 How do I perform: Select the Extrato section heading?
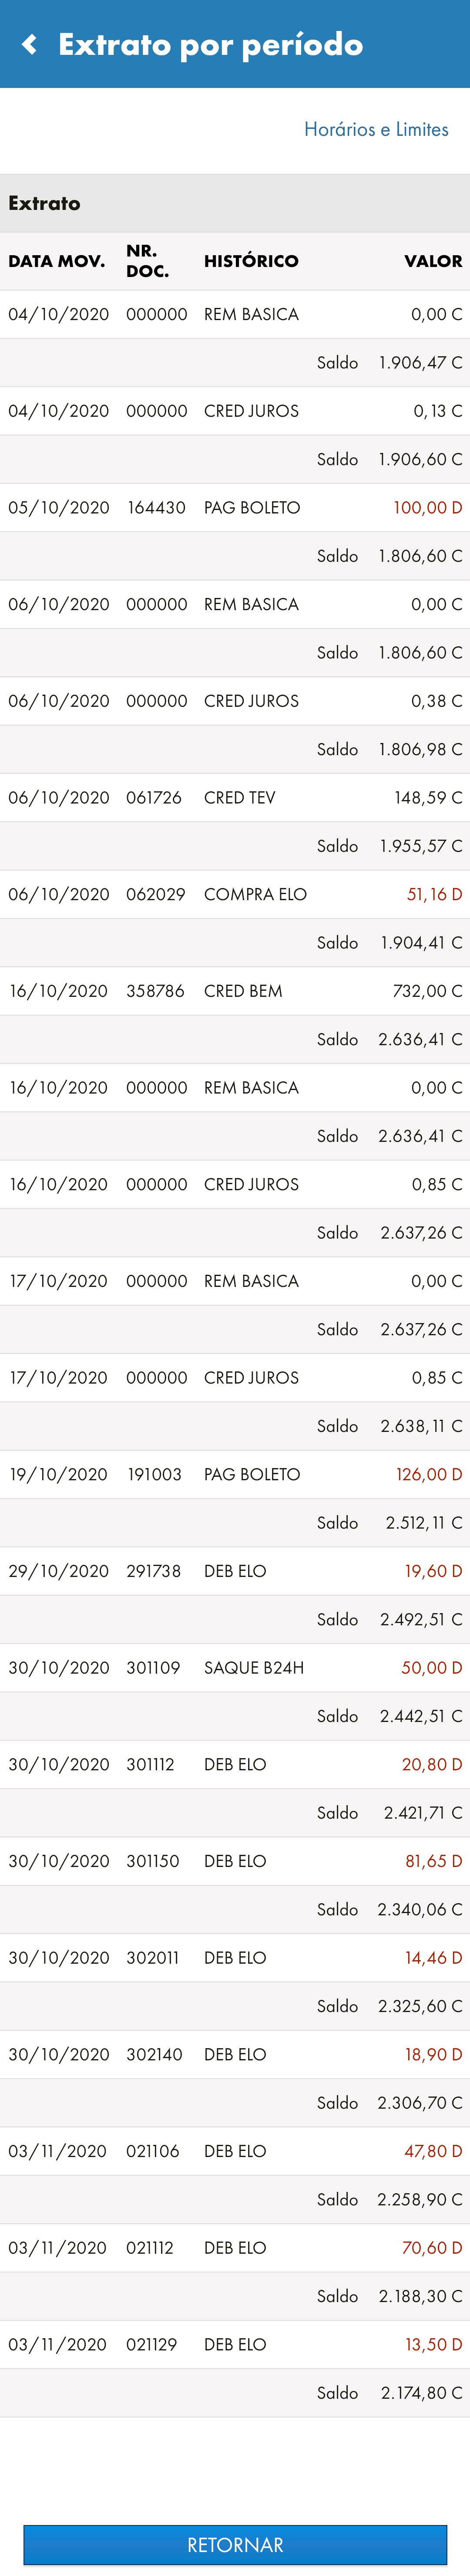(x=44, y=203)
